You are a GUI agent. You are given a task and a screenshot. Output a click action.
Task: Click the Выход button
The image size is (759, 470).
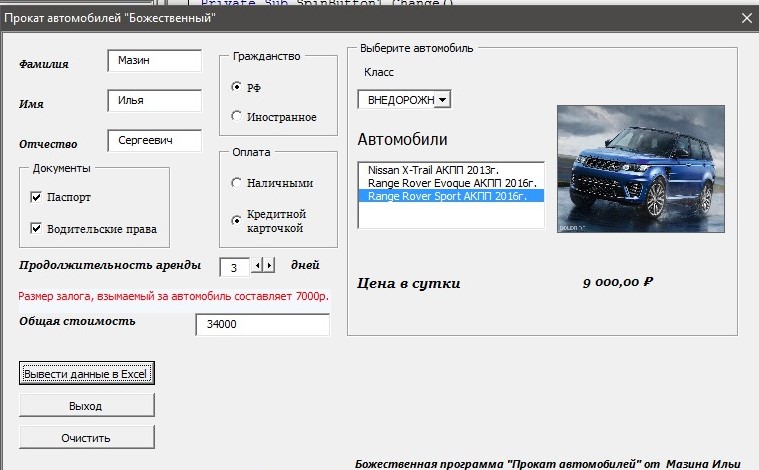click(x=87, y=405)
